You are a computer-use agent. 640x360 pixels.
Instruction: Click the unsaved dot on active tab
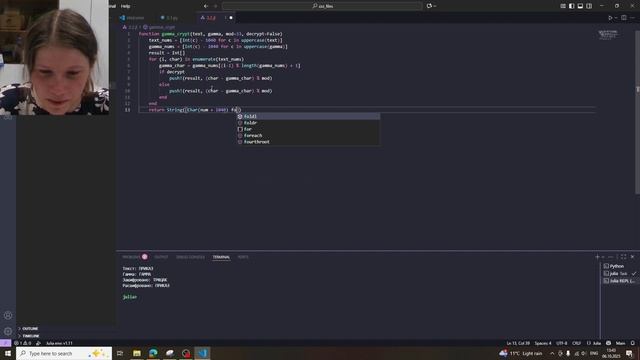[x=231, y=18]
